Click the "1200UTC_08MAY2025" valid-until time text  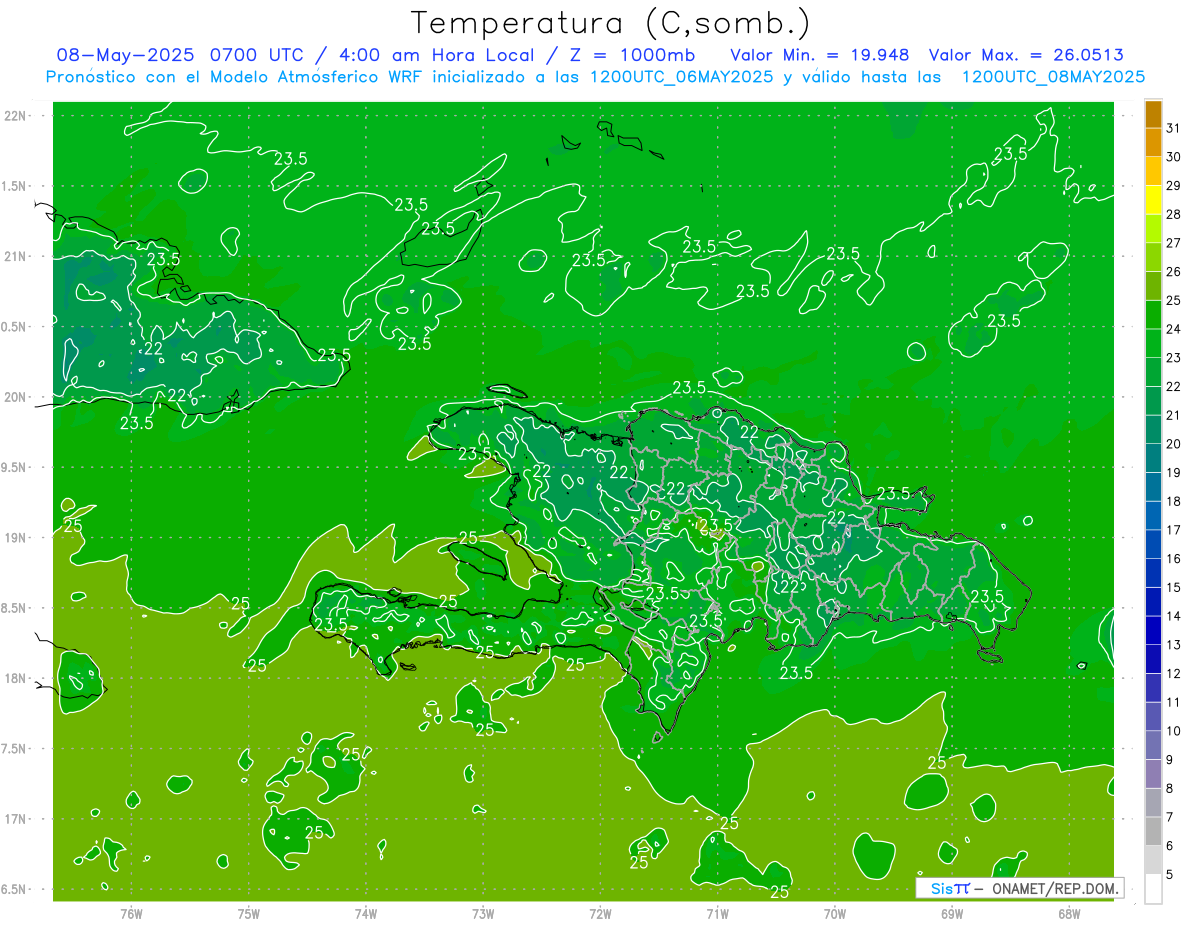point(1053,77)
